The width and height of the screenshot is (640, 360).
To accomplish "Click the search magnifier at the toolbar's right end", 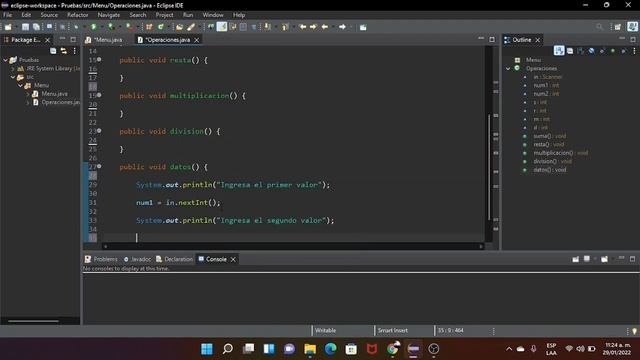I will point(599,27).
